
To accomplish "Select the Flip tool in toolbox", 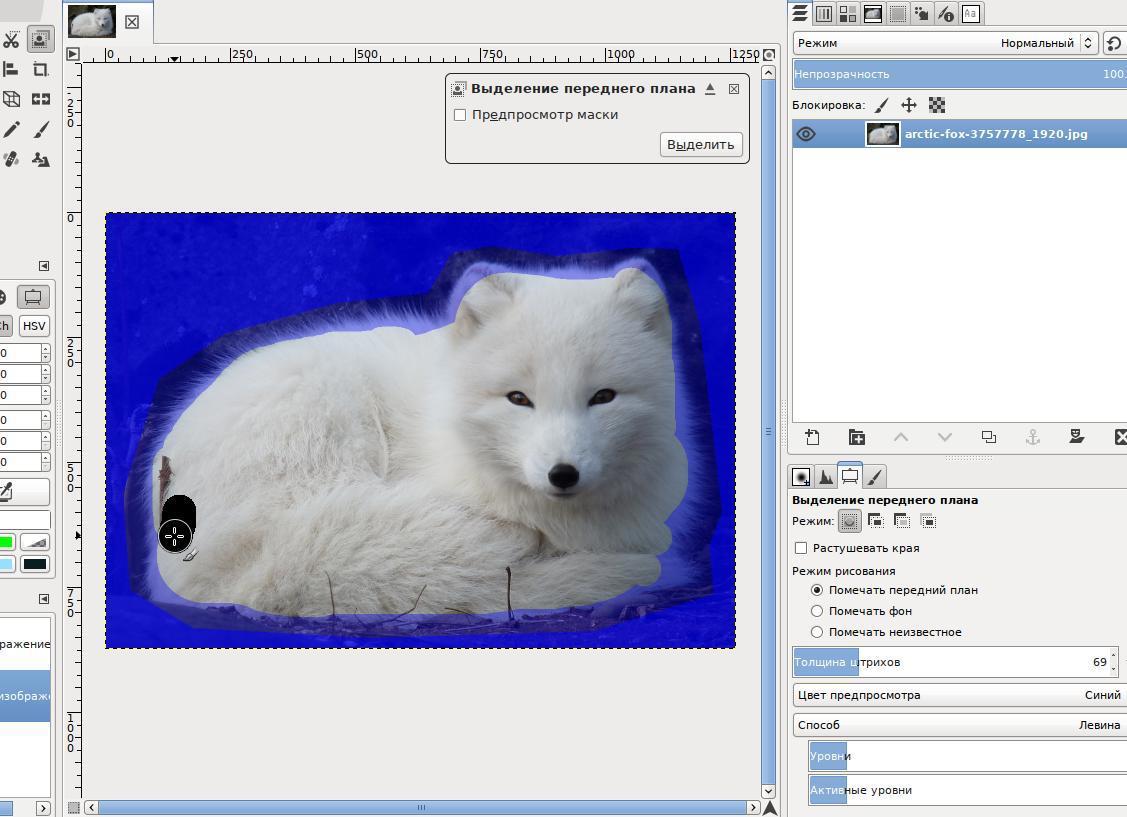I will 41,99.
